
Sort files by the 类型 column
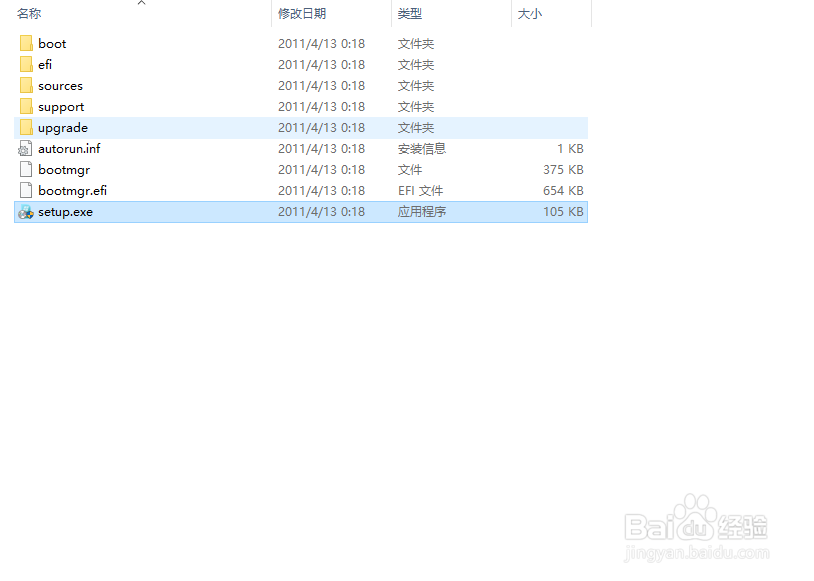coord(408,14)
